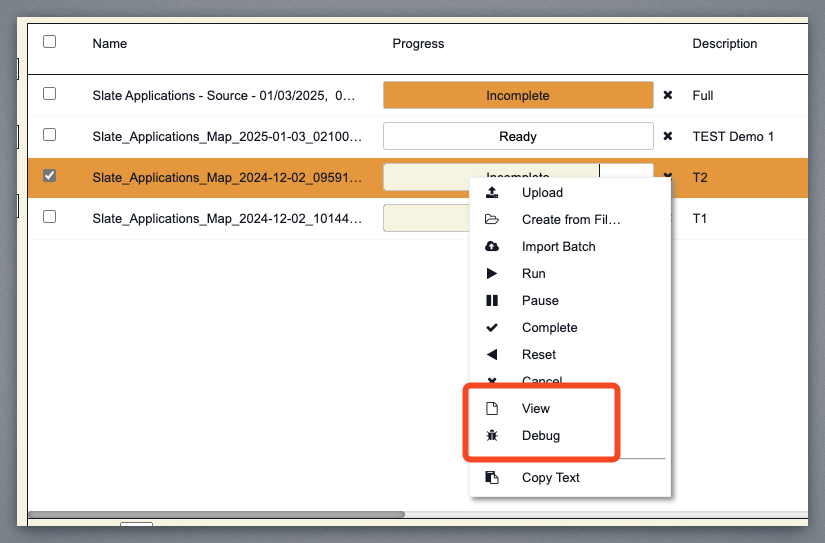Click the open-folder Create from File icon
This screenshot has height=543, width=825.
[x=491, y=220]
